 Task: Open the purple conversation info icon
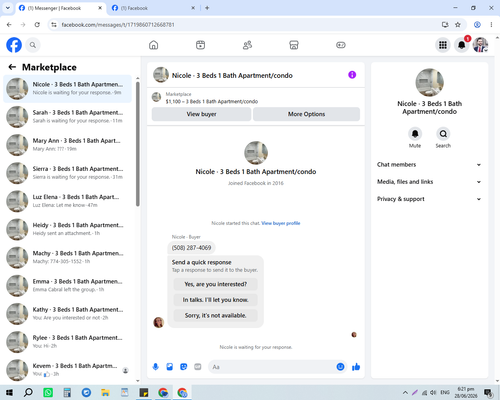tap(352, 75)
